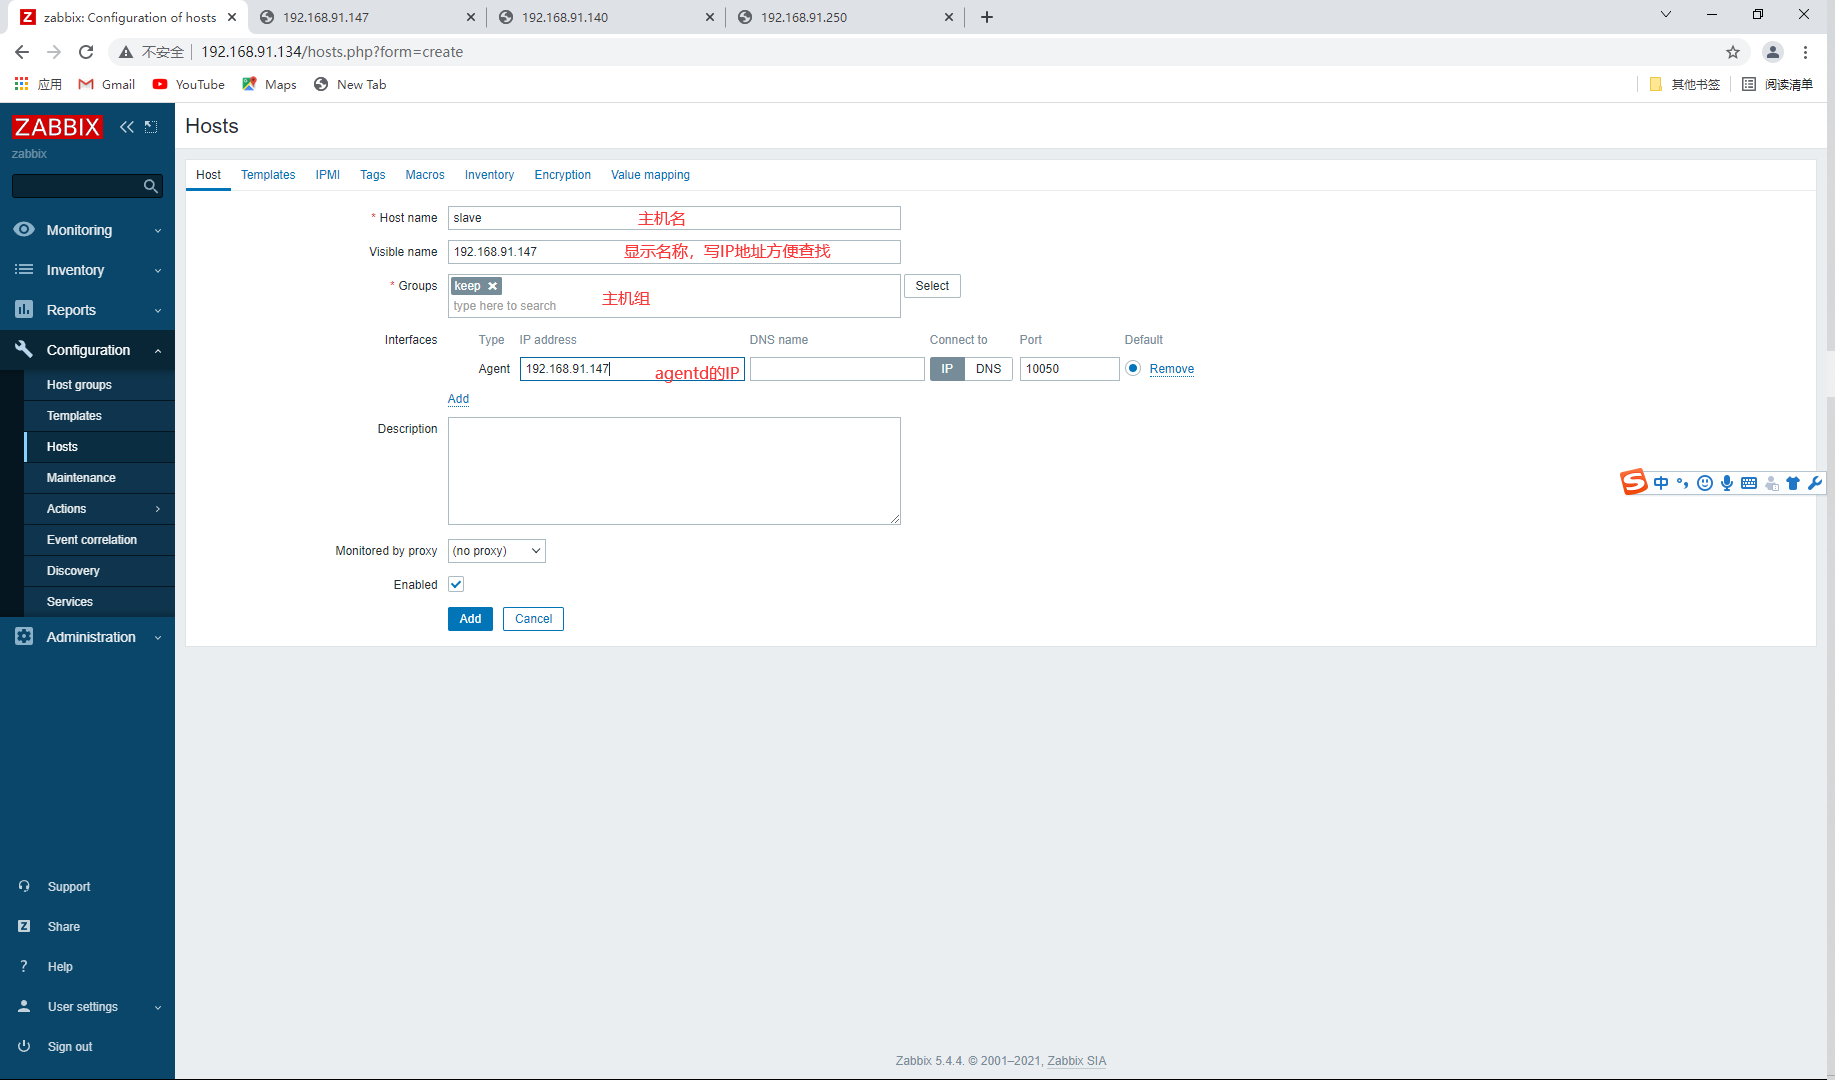Screen dimensions: 1835x1080
Task: Switch to the Value mapping tab
Action: pyautogui.click(x=651, y=175)
